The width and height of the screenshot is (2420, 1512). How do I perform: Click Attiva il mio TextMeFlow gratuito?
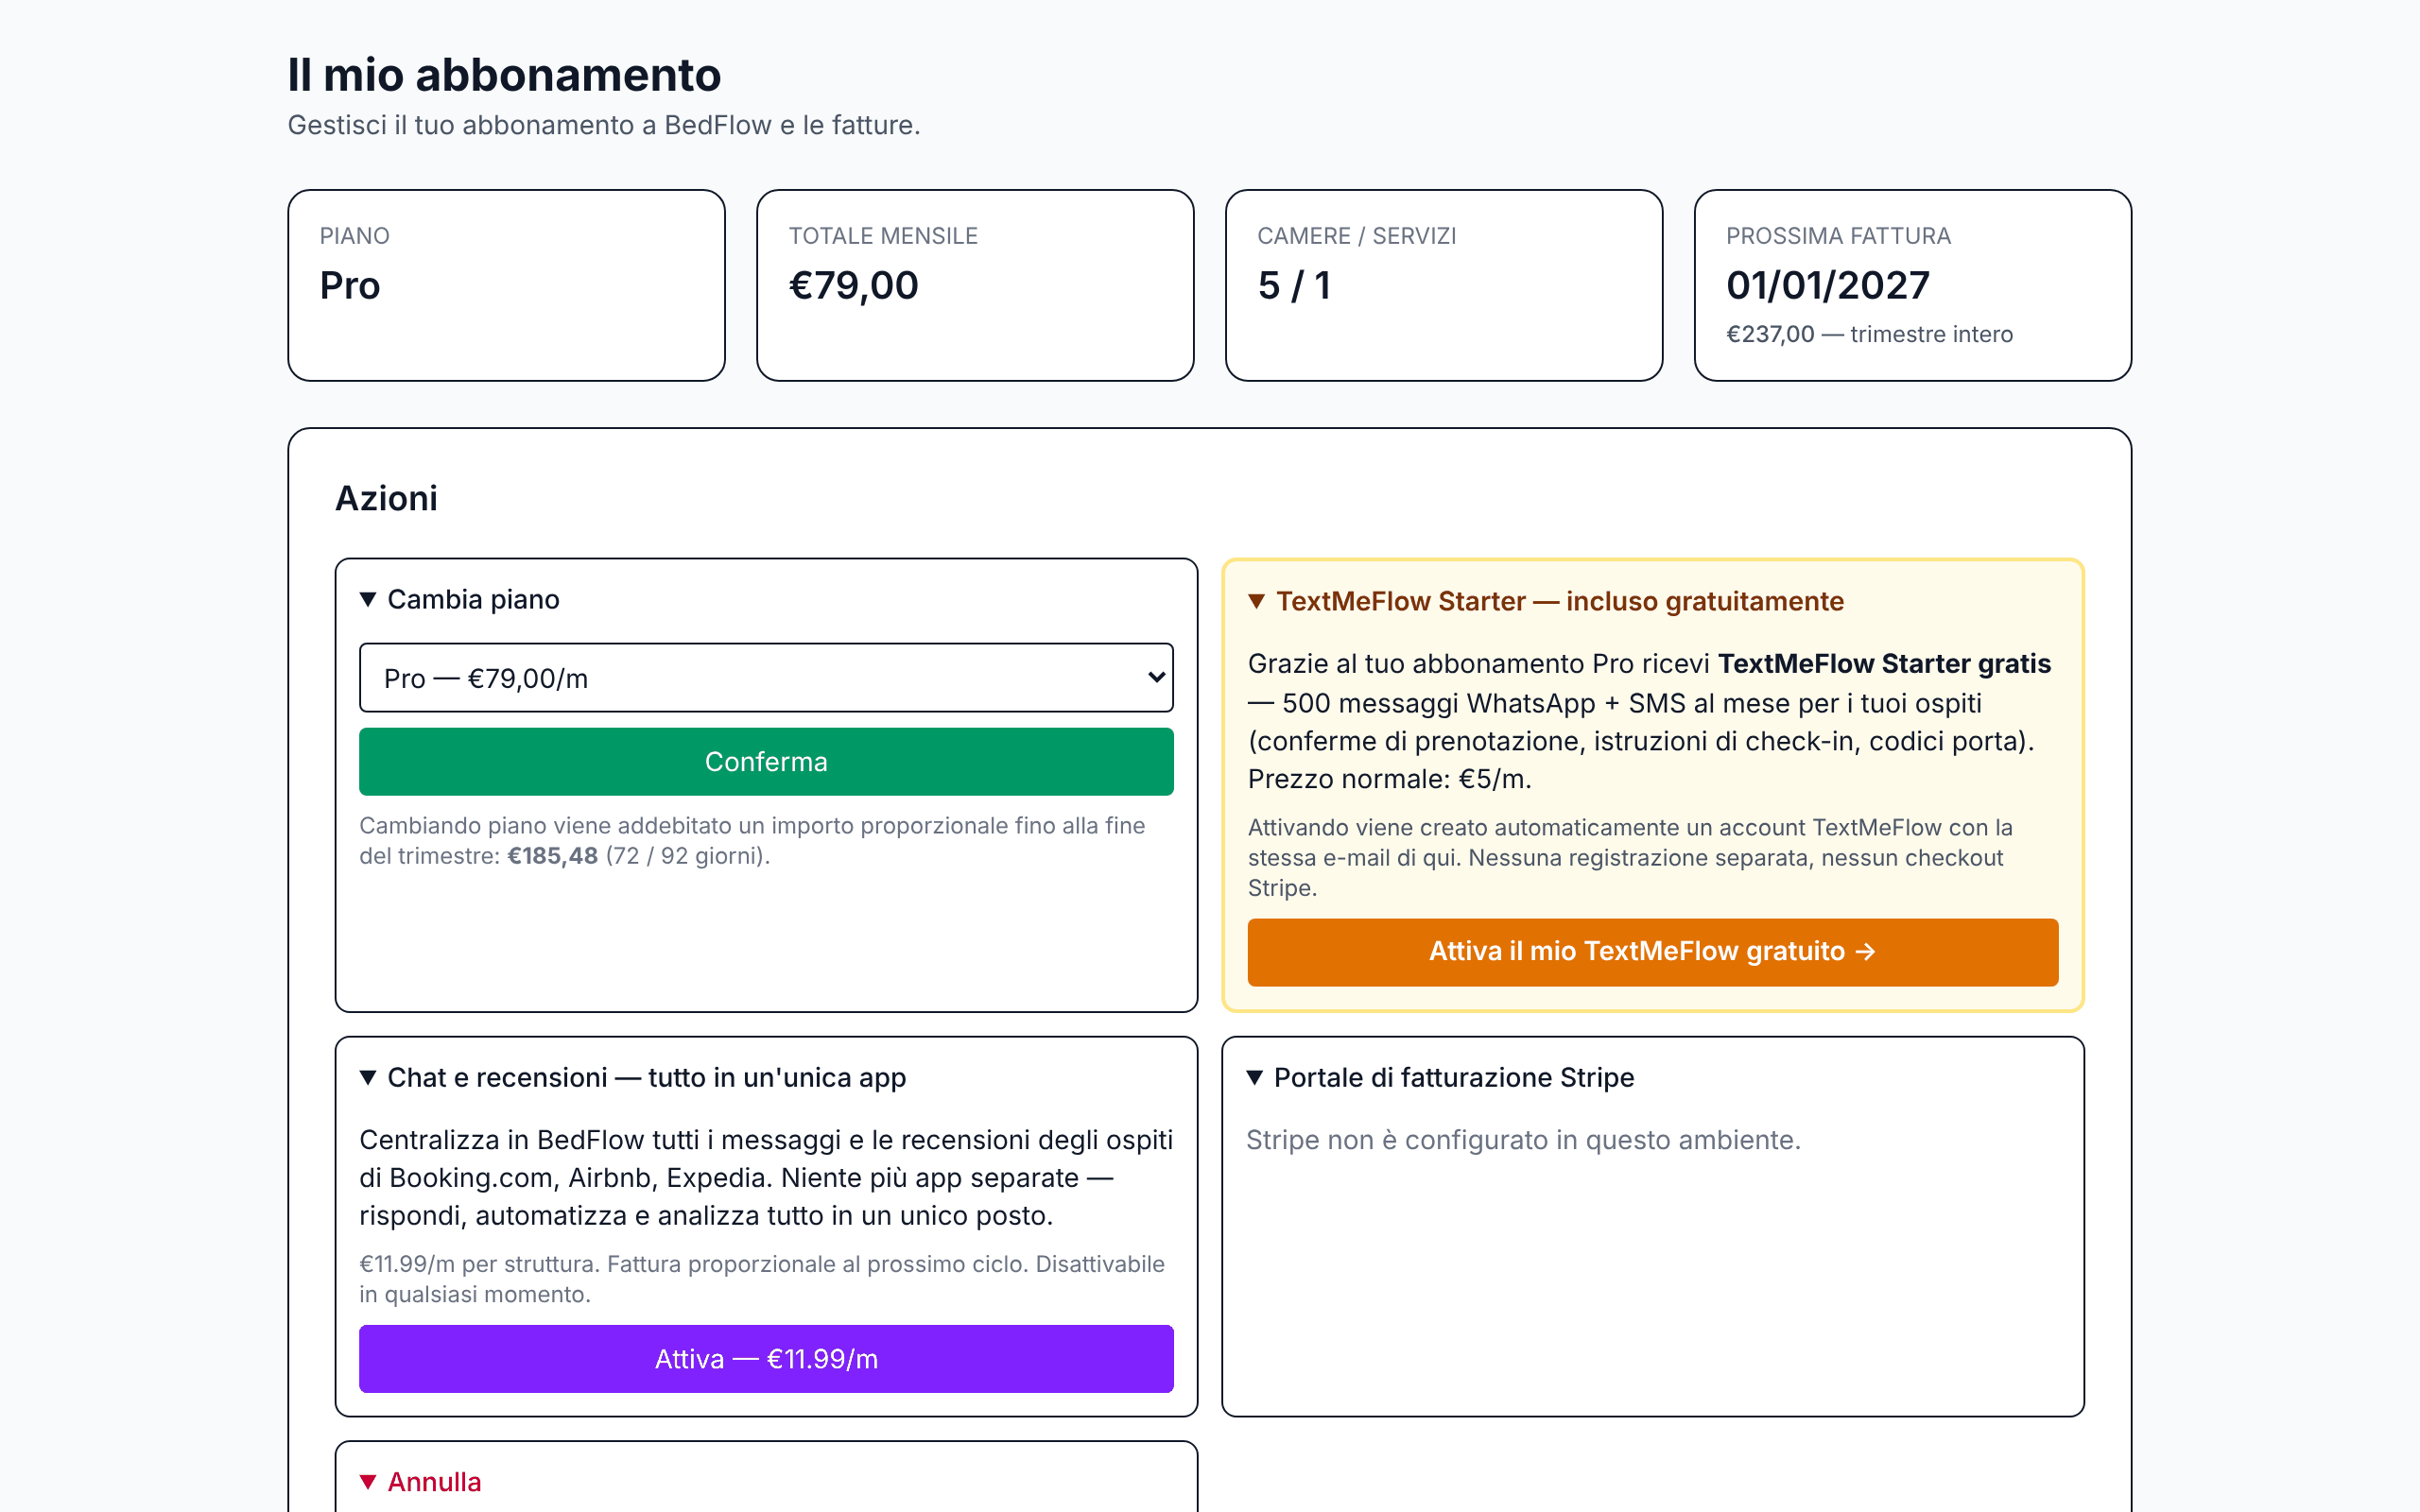click(1653, 952)
